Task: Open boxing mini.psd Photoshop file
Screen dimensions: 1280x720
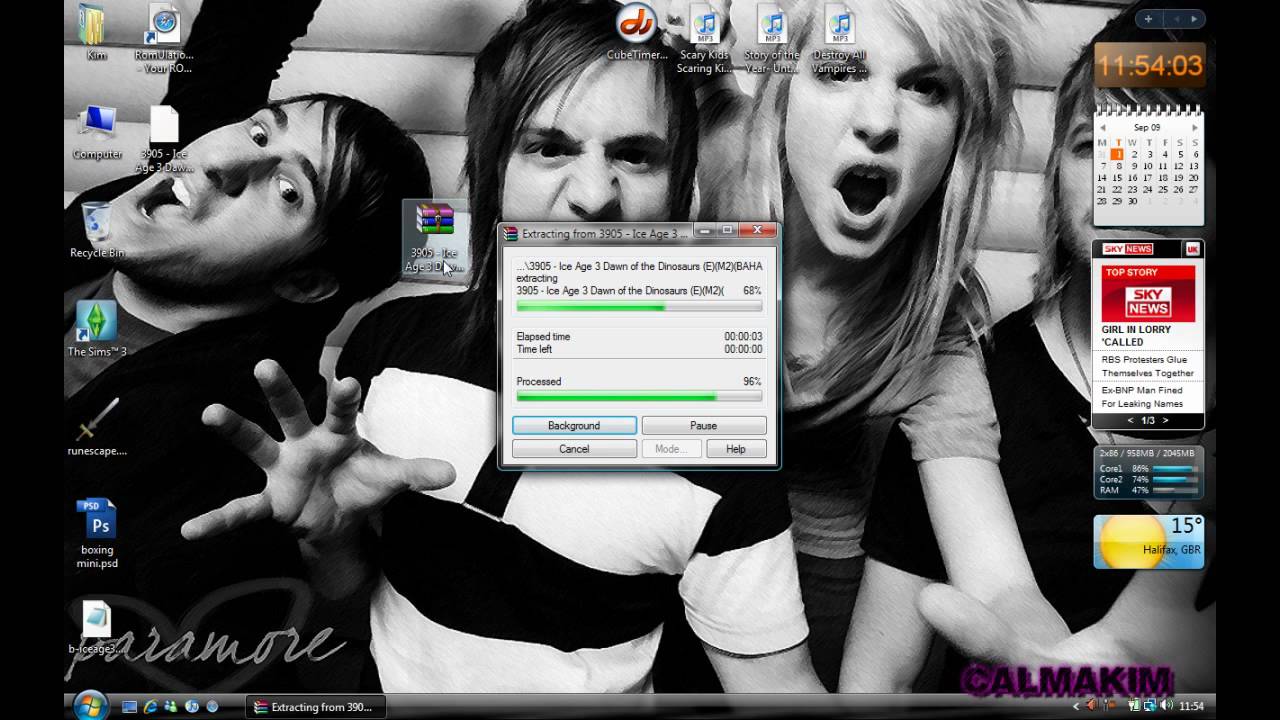Action: coord(97,533)
